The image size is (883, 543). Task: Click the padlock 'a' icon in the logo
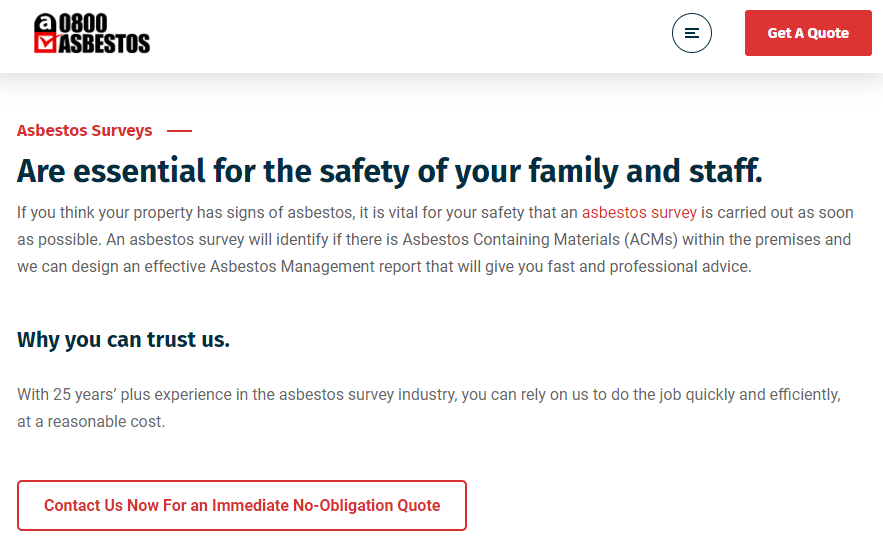(x=46, y=24)
